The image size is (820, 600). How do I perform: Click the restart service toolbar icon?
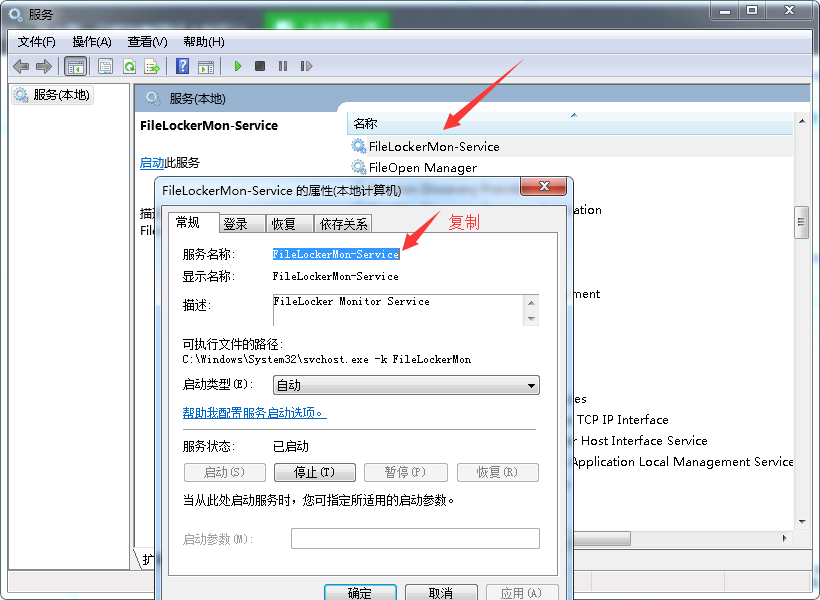pyautogui.click(x=306, y=66)
